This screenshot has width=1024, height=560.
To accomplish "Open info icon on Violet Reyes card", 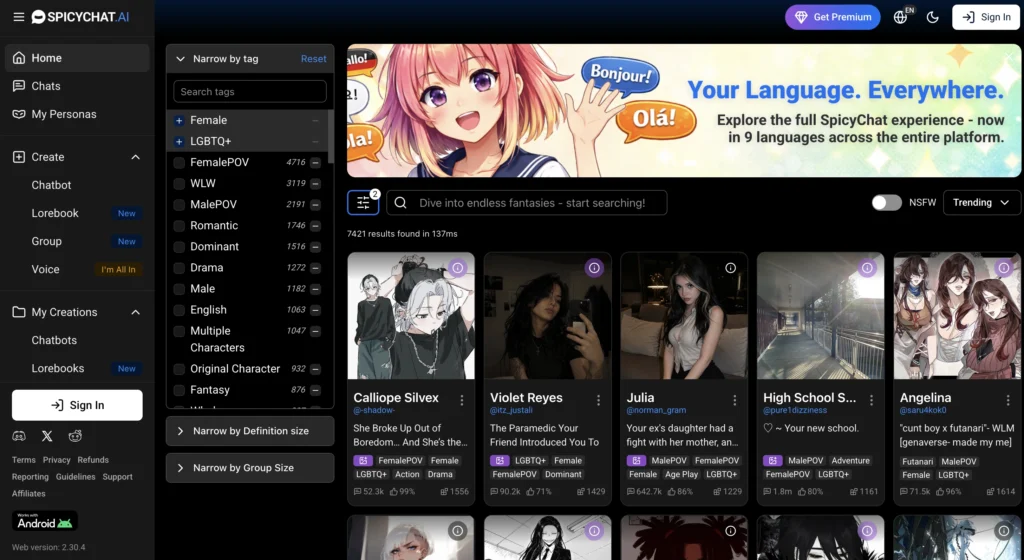I will (x=594, y=268).
